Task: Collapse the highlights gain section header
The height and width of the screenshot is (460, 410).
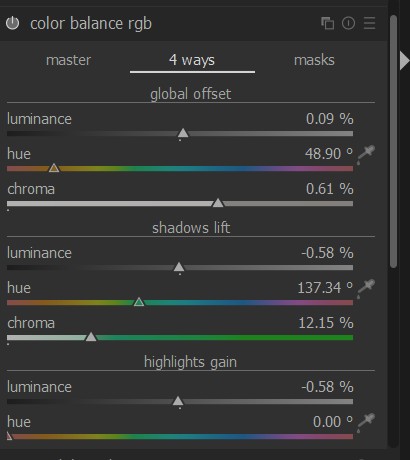Action: (191, 362)
